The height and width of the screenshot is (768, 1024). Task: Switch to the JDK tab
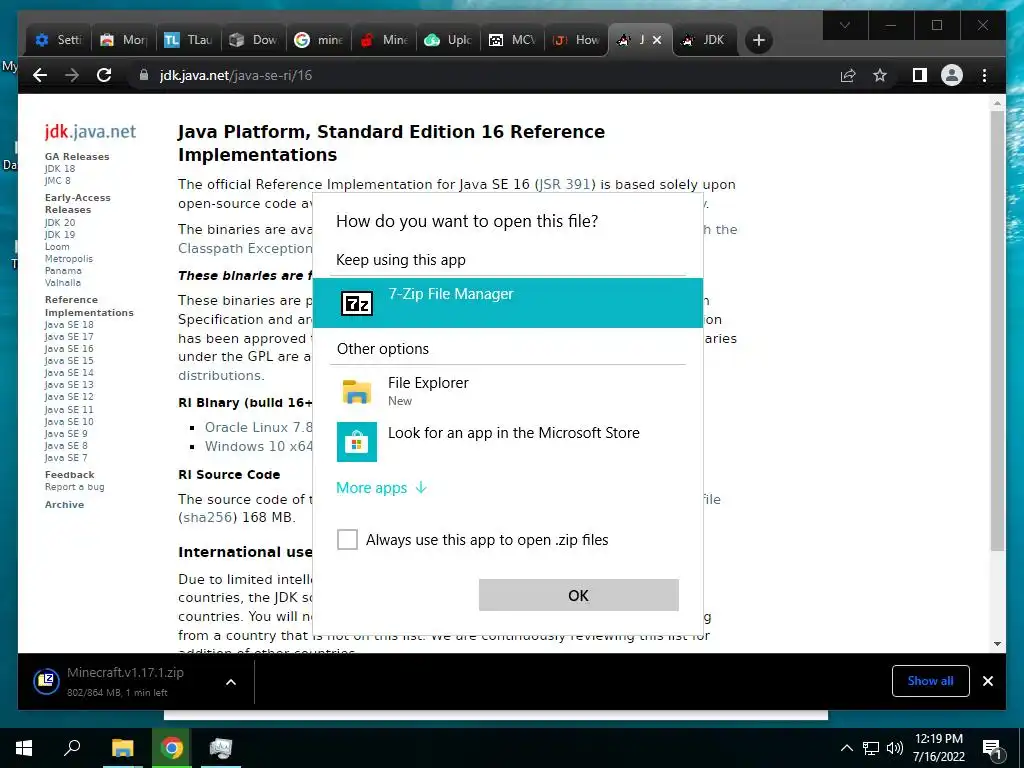[704, 40]
